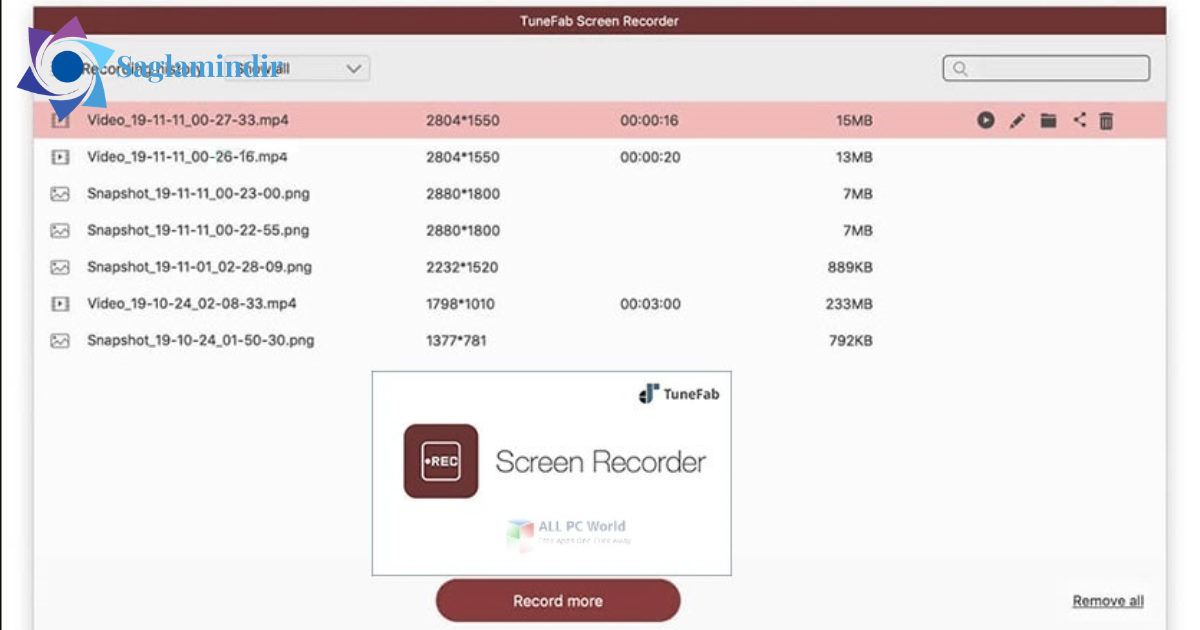Click the 15MB file size

tap(854, 121)
